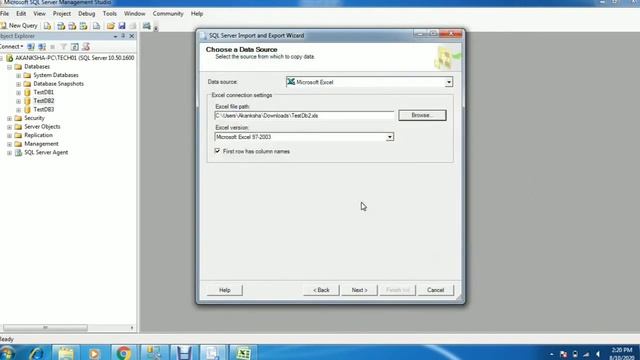Image resolution: width=640 pixels, height=360 pixels.
Task: Click the Activity Monitor icon in toolbar
Action: click(x=147, y=26)
